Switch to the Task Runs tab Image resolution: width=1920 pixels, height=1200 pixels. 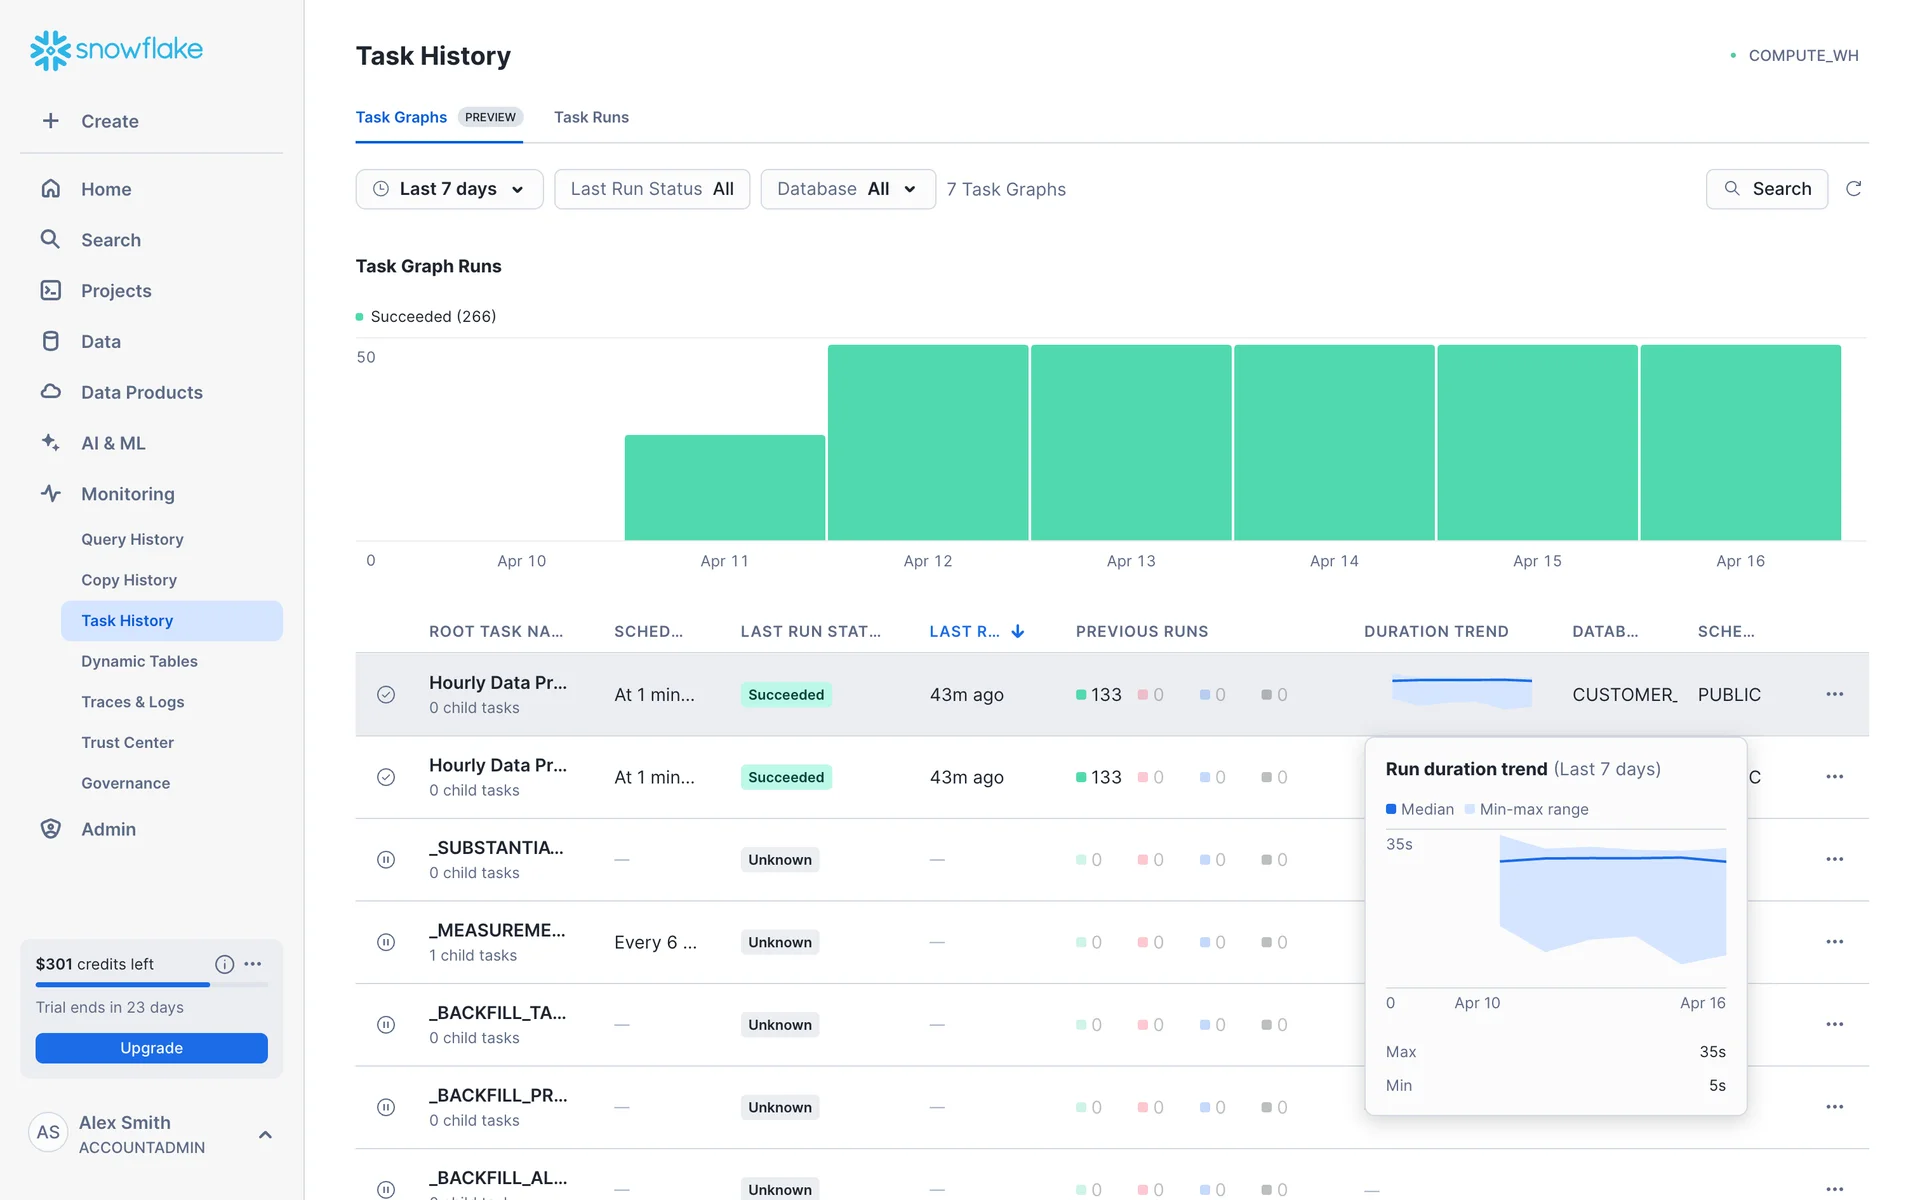(x=591, y=117)
